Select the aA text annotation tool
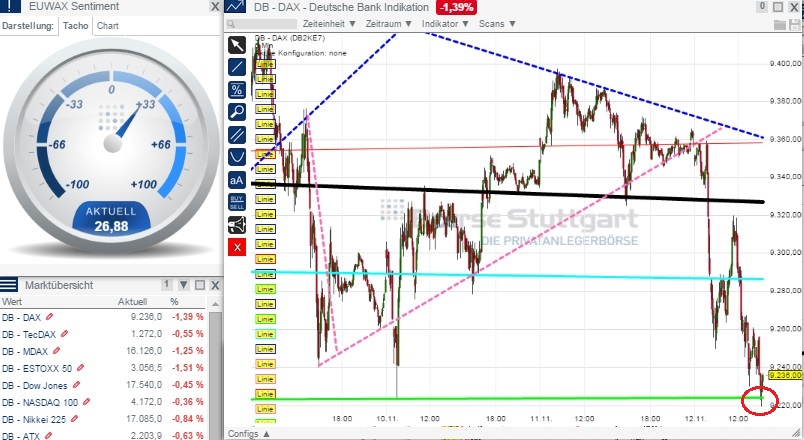Screen dimensions: 804x440 click(x=237, y=180)
